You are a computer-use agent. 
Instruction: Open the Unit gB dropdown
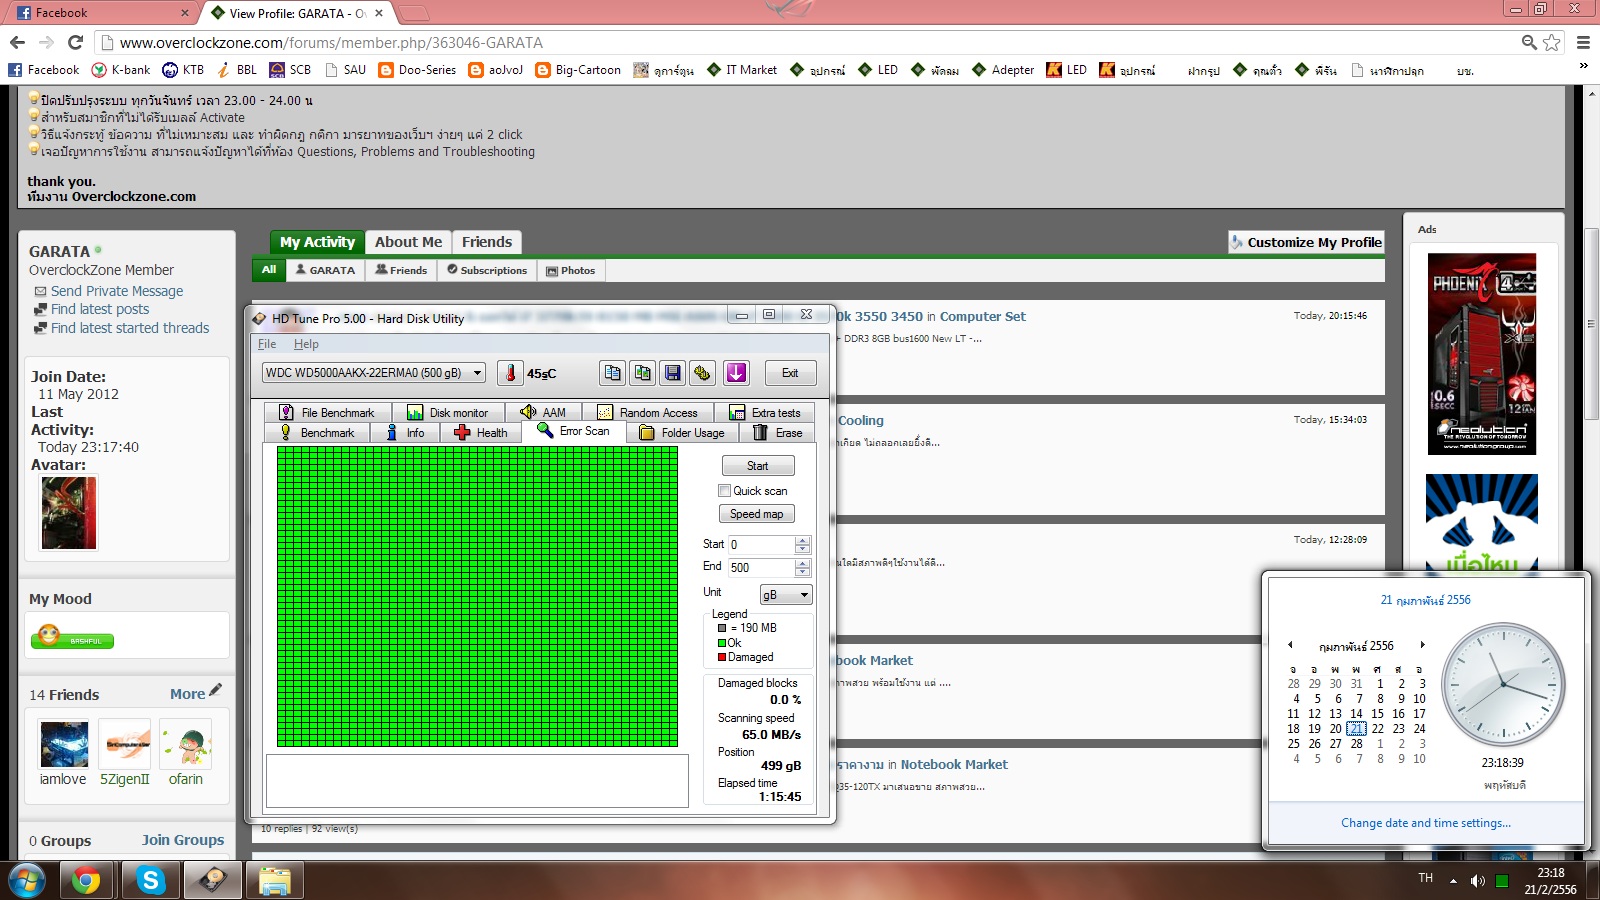[x=786, y=595]
